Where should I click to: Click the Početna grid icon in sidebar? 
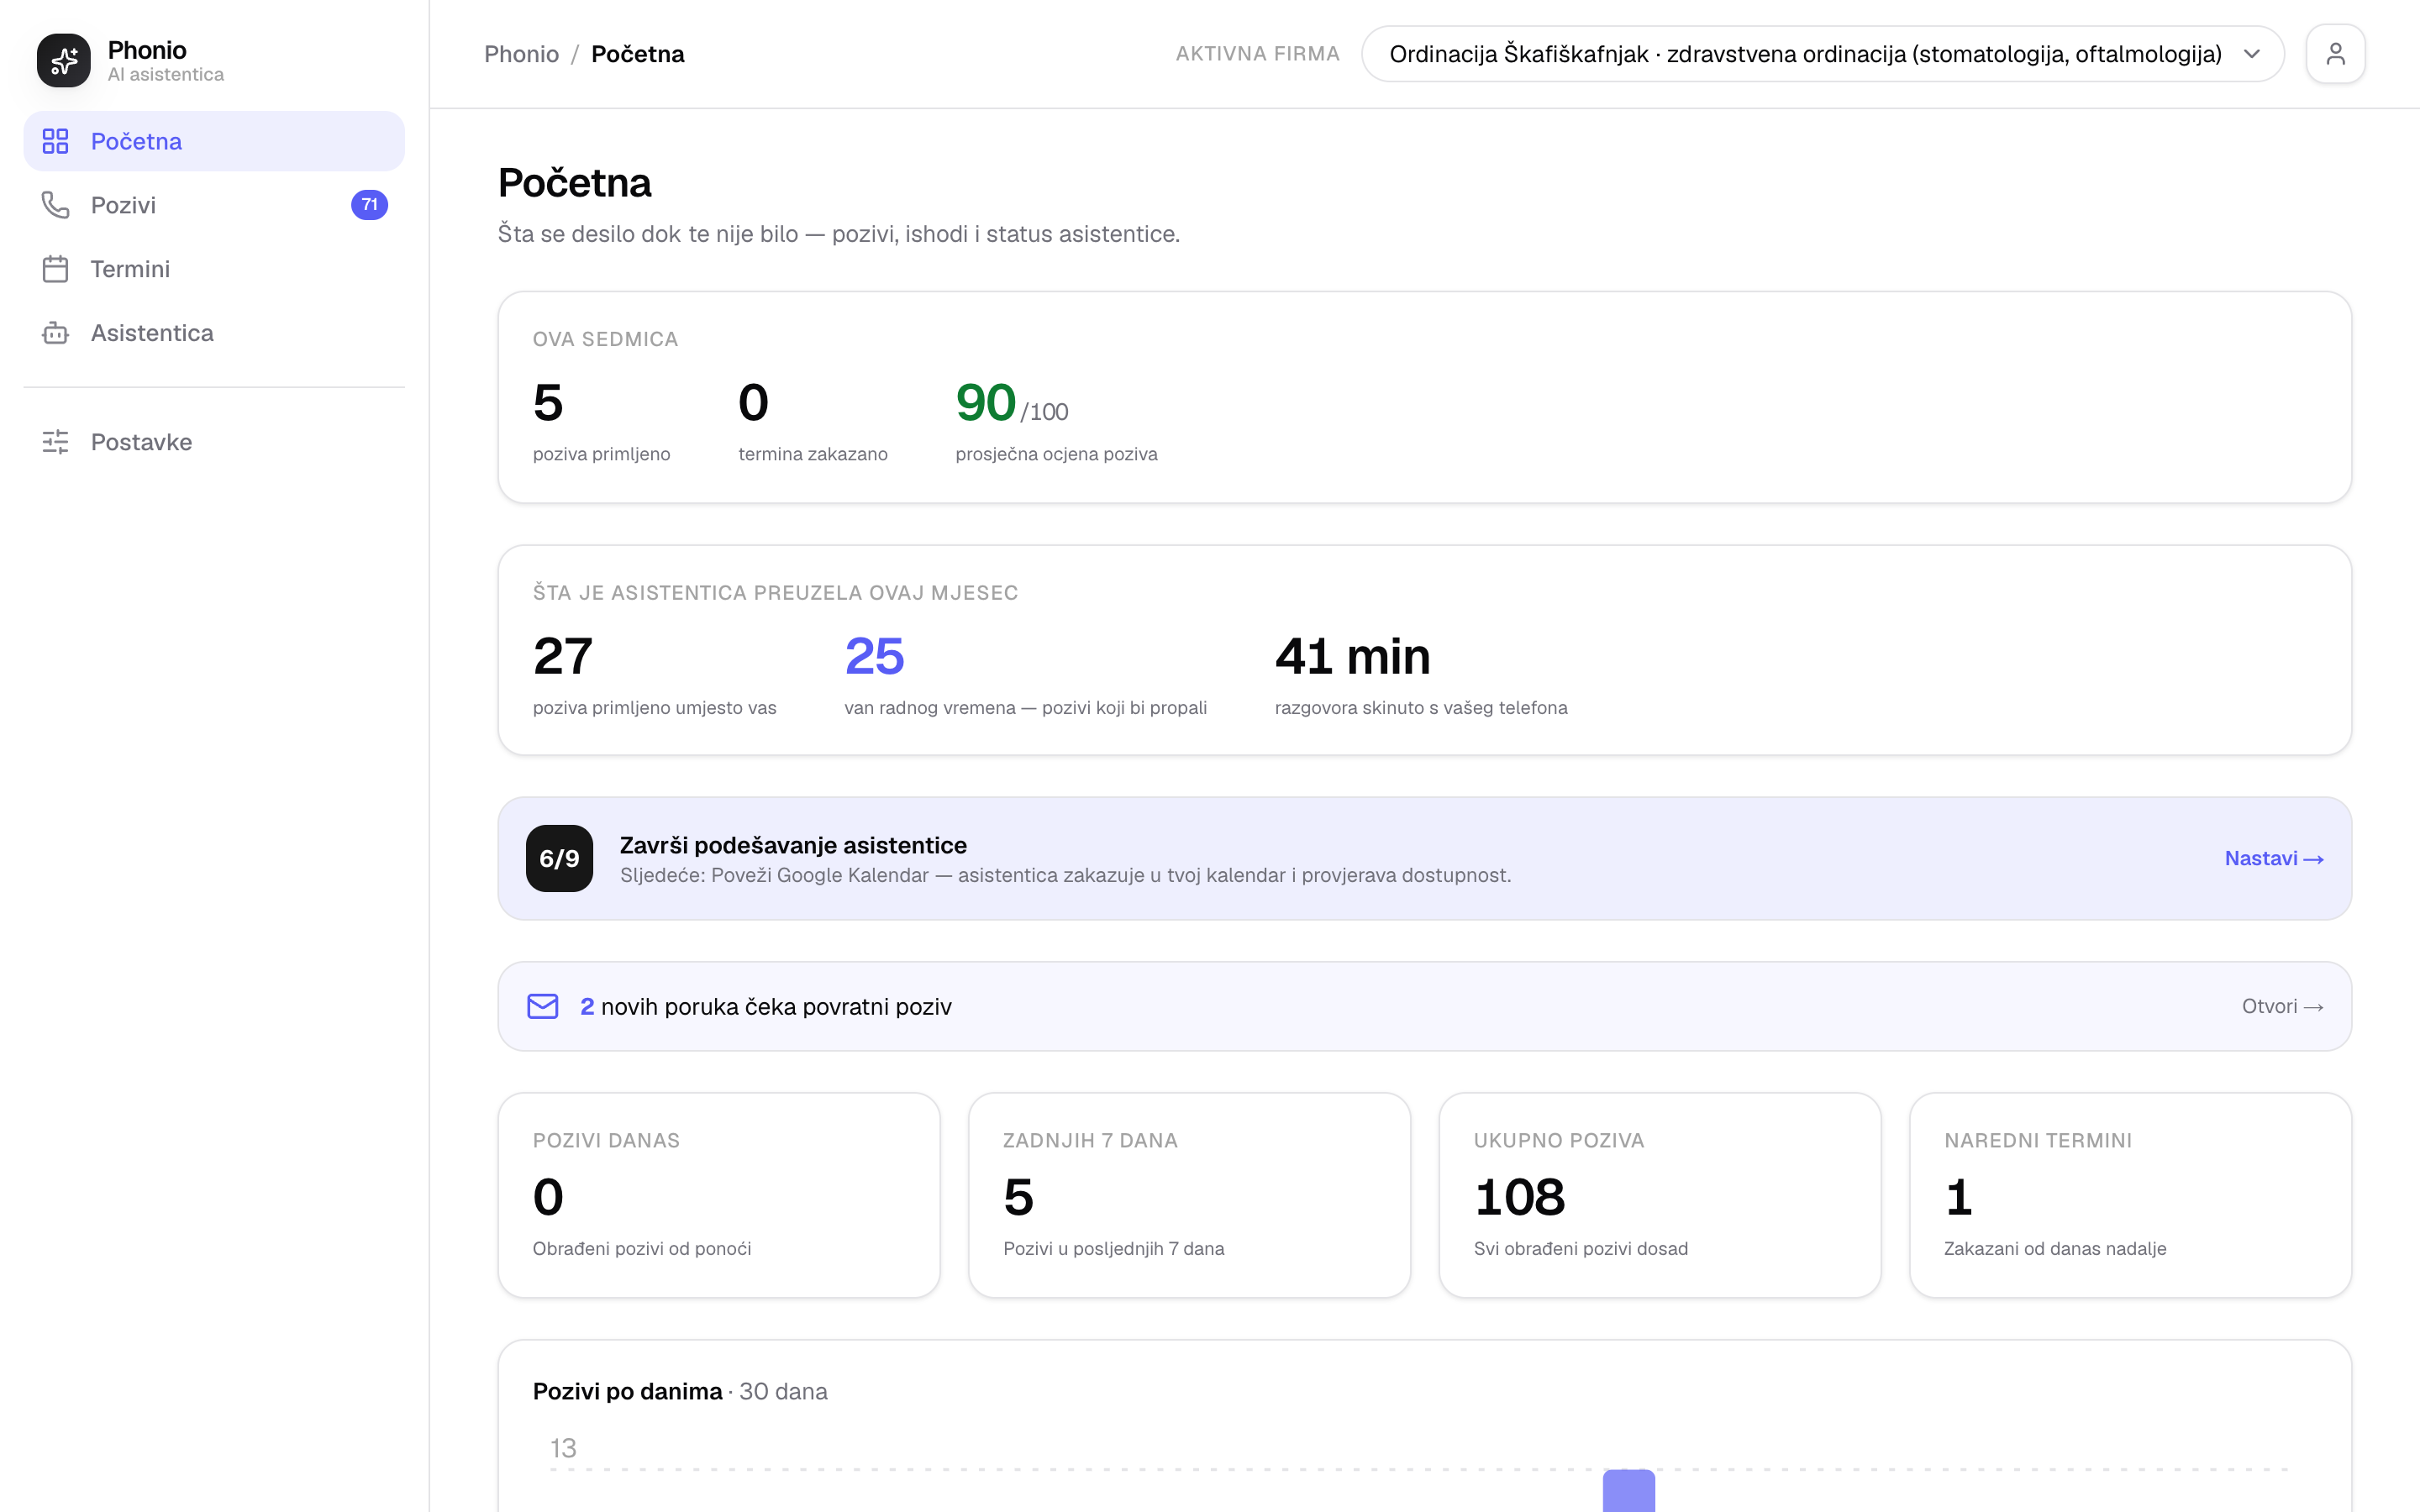point(55,141)
